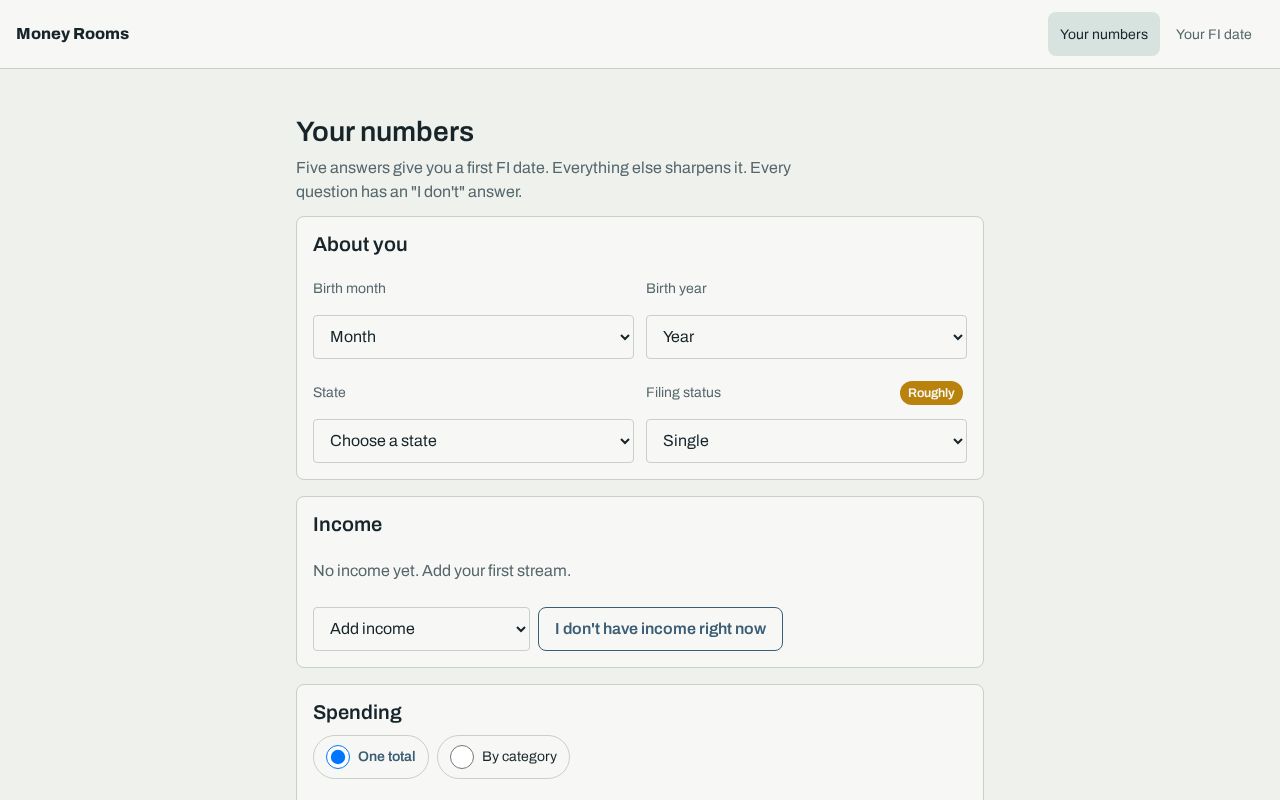1280x800 pixels.
Task: Open the Birth year dropdown
Action: 806,337
